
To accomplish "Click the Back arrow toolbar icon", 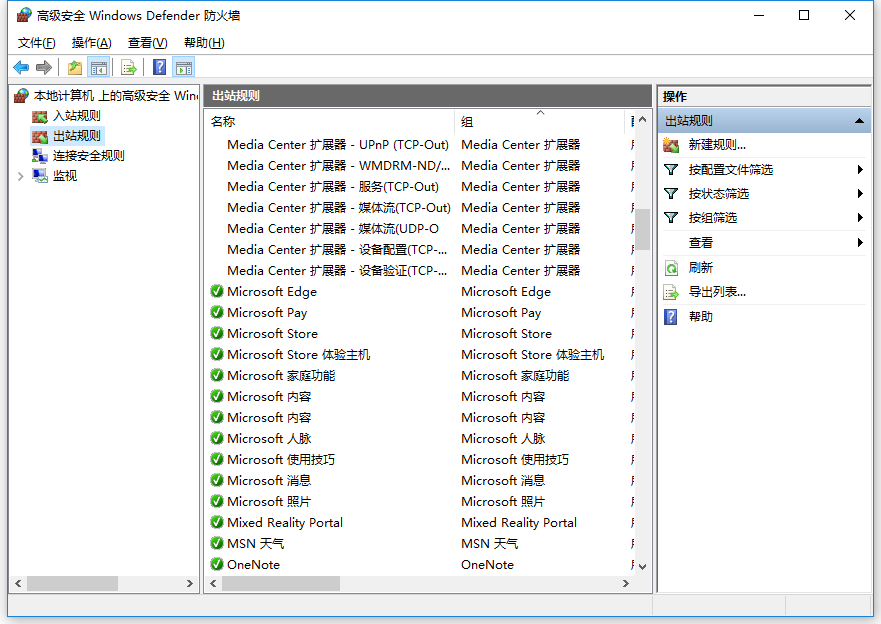I will tap(21, 67).
